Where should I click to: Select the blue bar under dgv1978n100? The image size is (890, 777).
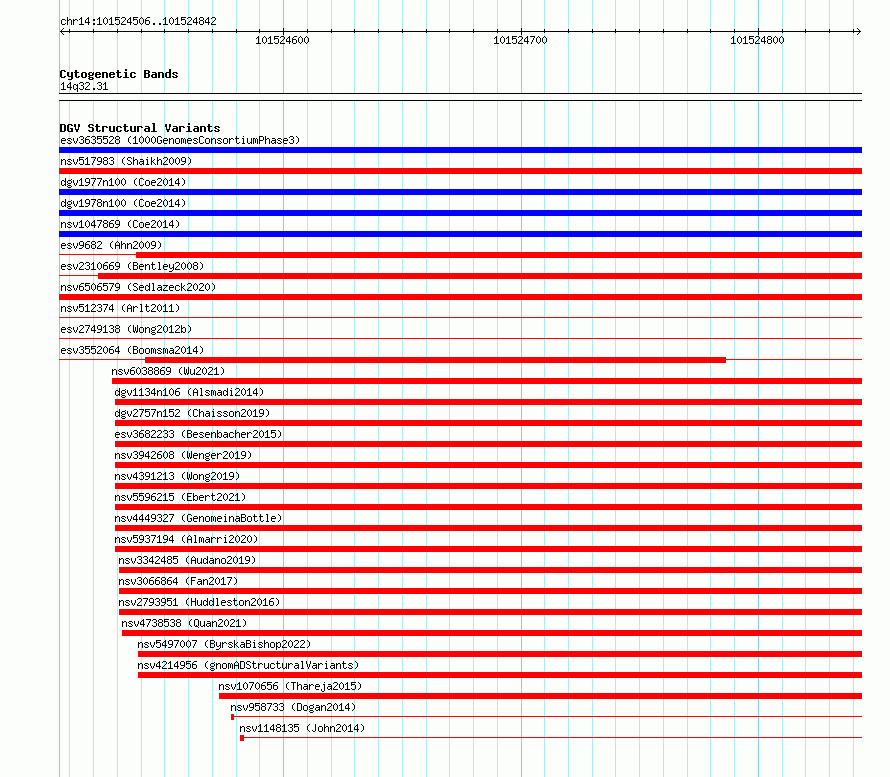click(x=460, y=213)
